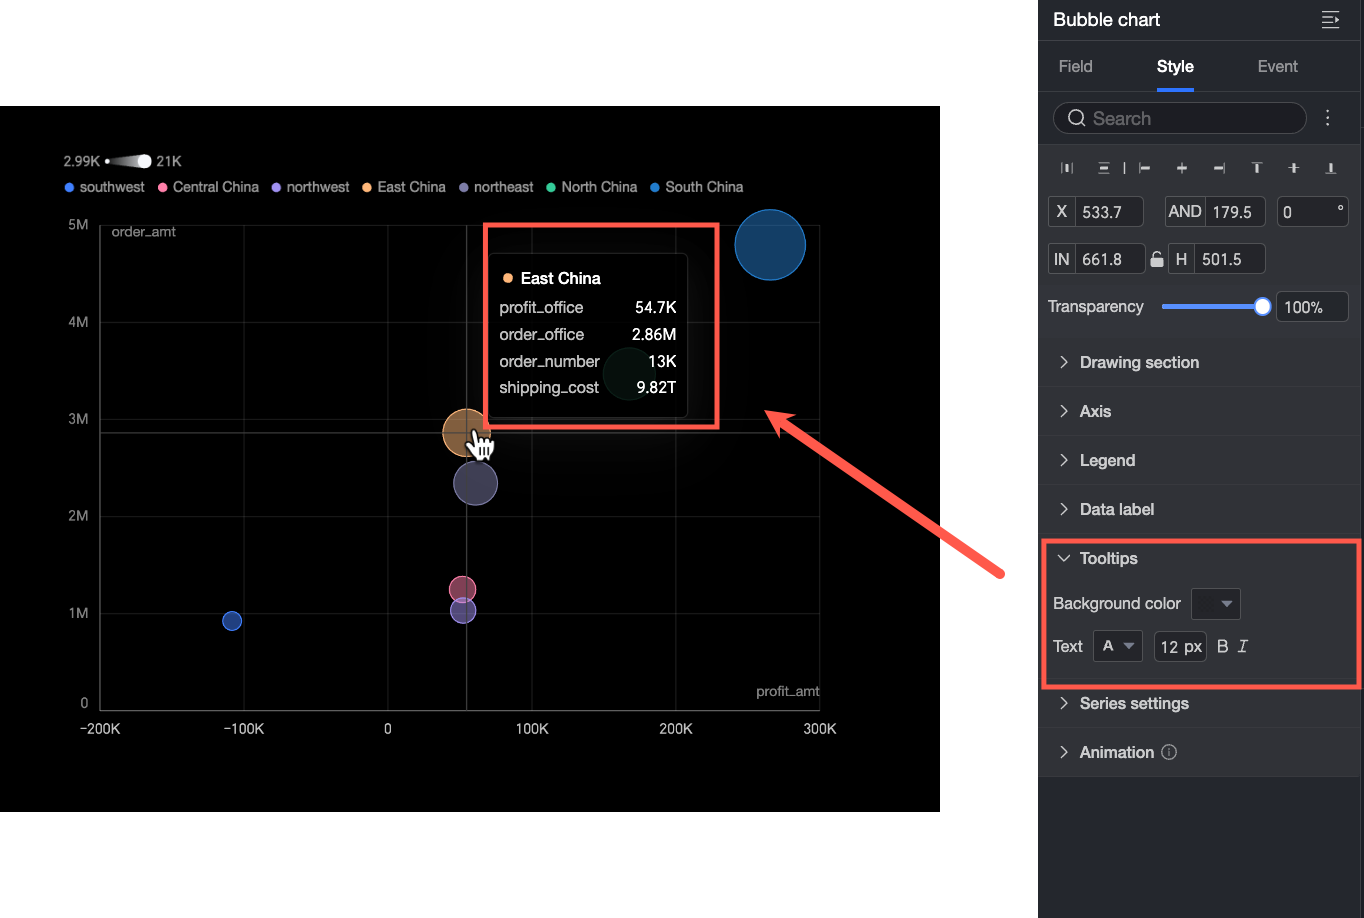Screen dimensions: 1364x918
Task: Click the large South China bubble
Action: tap(770, 245)
